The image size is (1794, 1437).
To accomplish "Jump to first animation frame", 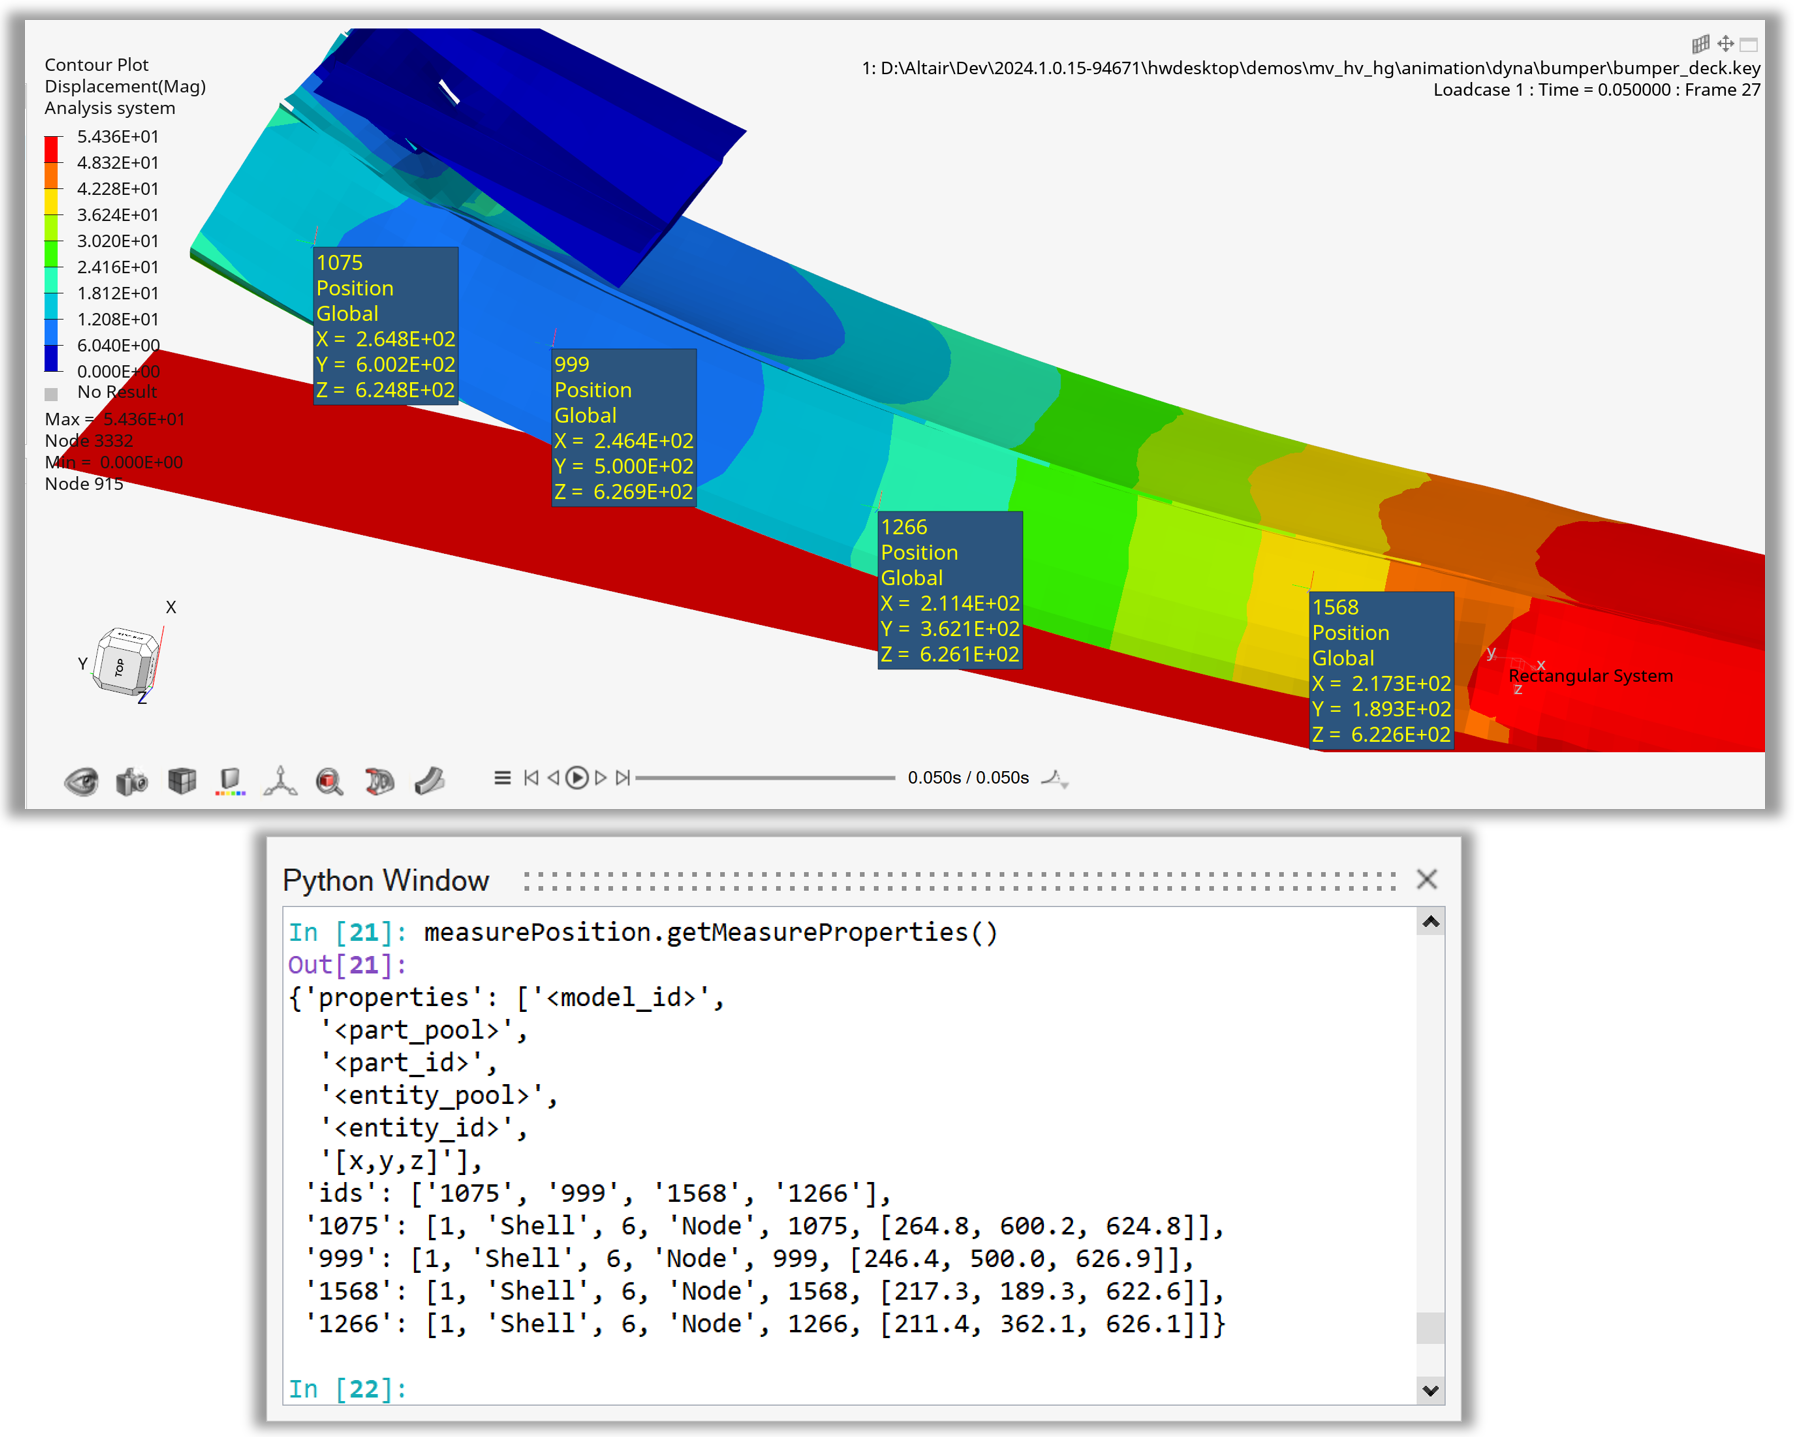I will (x=531, y=777).
